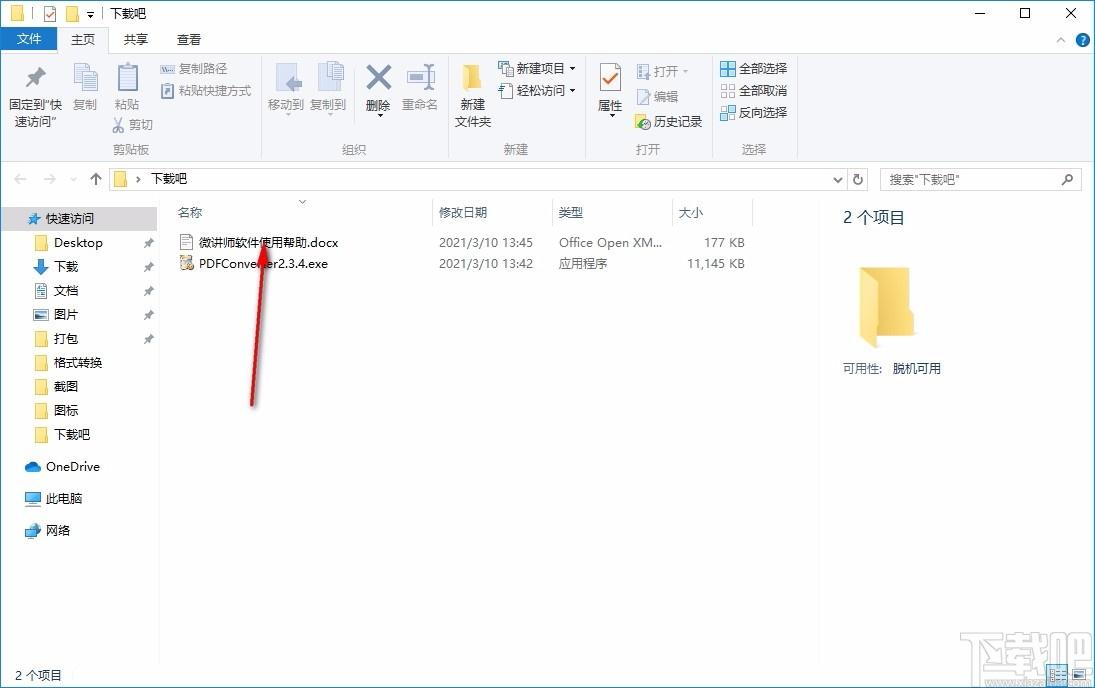
Task: Open the Copy to (复制到) menu
Action: [x=328, y=88]
